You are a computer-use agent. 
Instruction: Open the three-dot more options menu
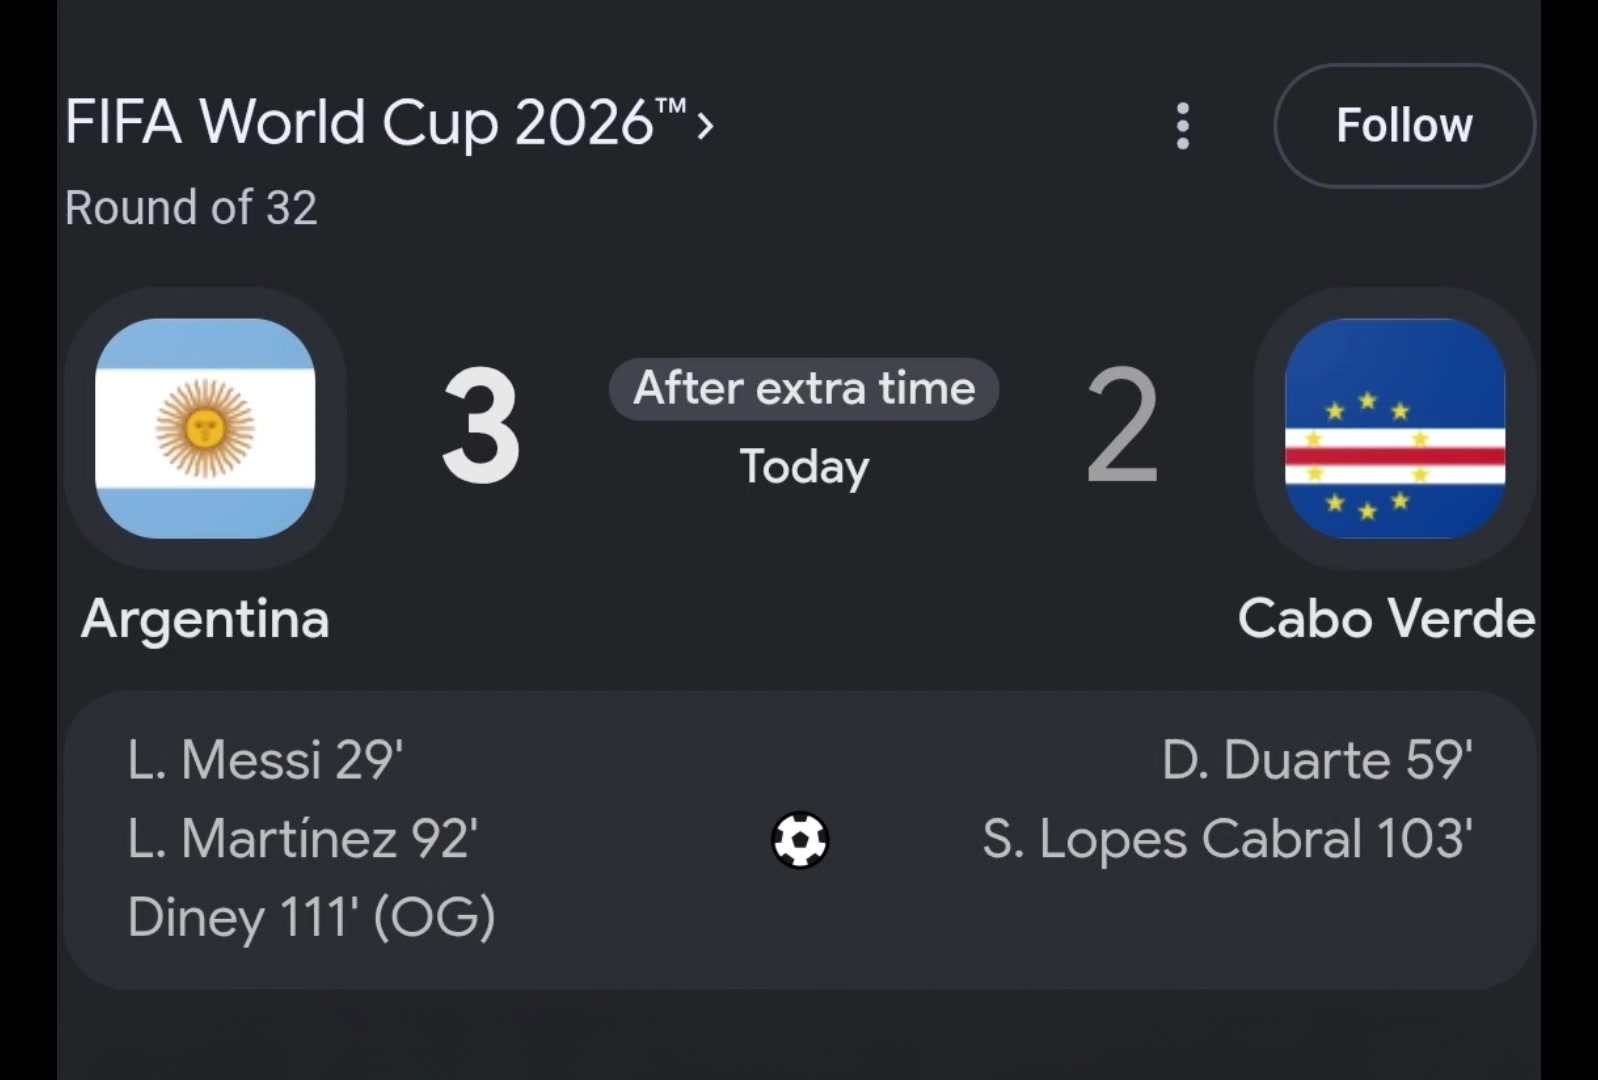1183,126
